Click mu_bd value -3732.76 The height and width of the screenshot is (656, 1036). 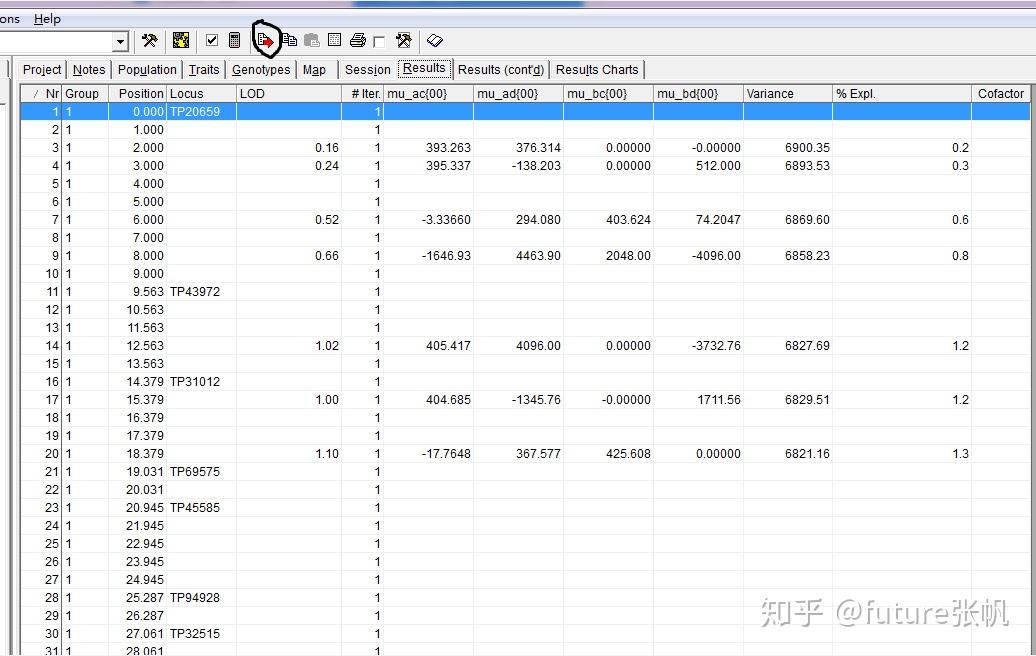(716, 346)
